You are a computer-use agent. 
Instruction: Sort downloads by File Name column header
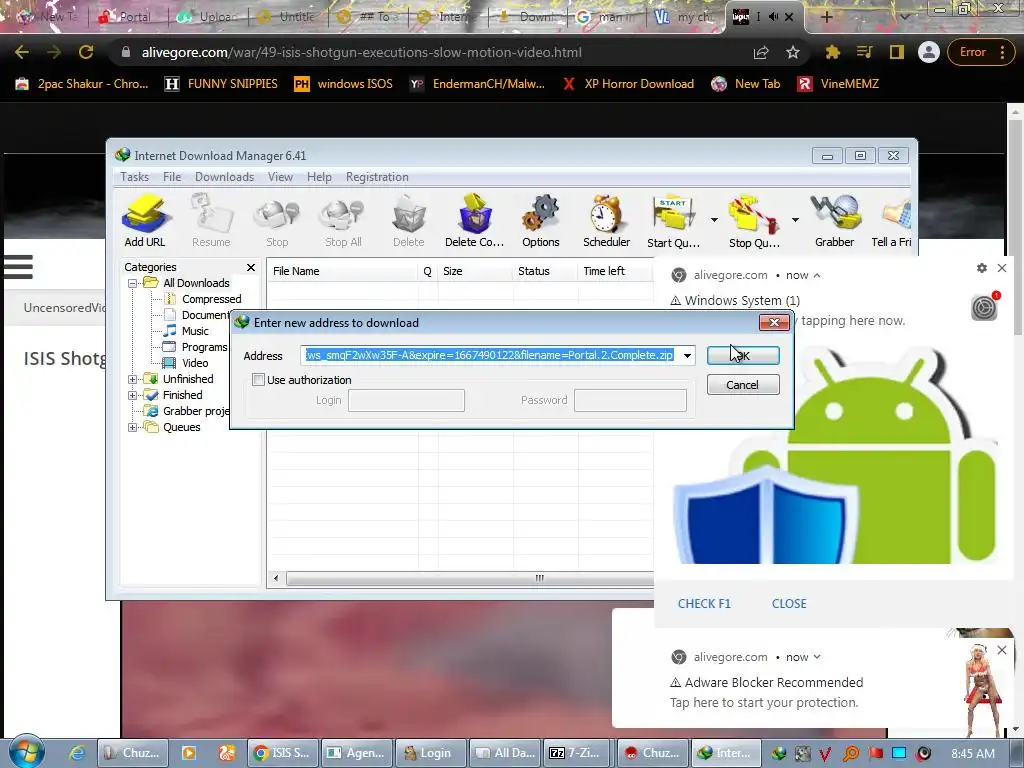click(342, 271)
